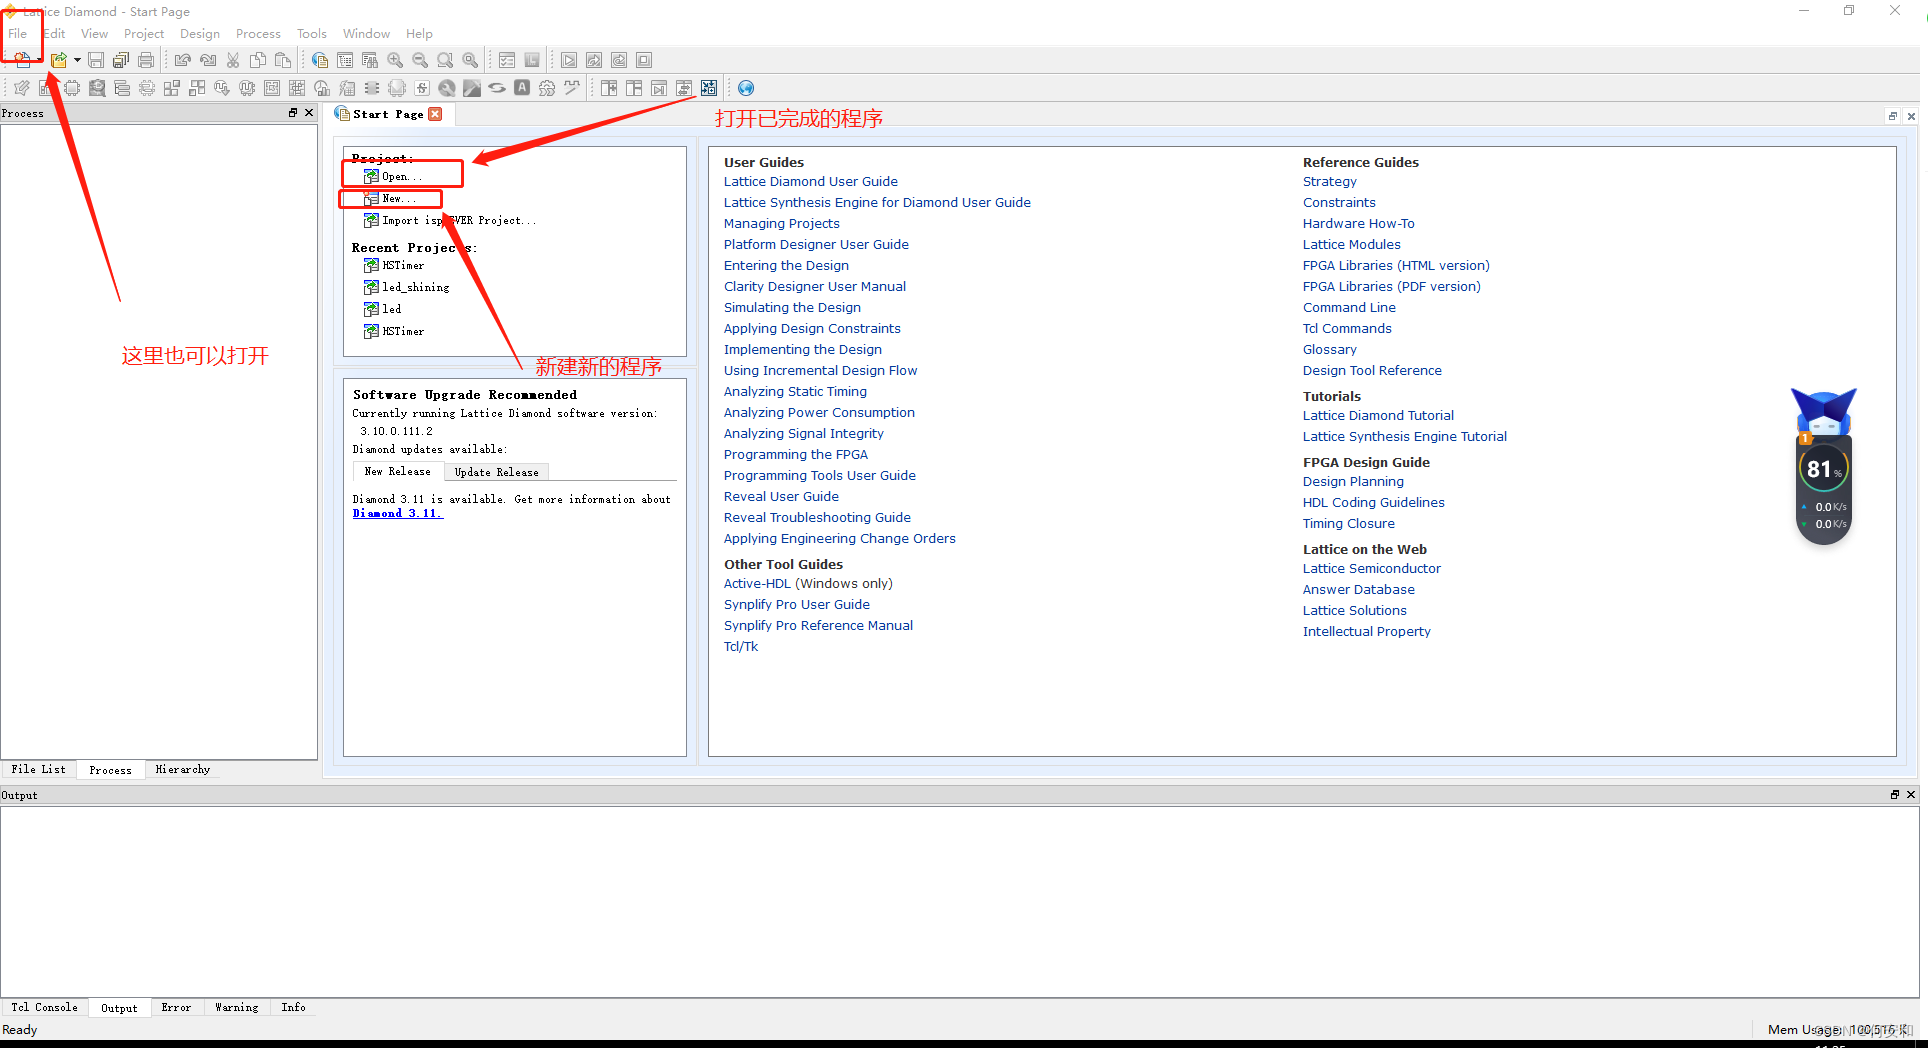Click the Save All stacked disks icon
The image size is (1928, 1048).
click(x=121, y=60)
